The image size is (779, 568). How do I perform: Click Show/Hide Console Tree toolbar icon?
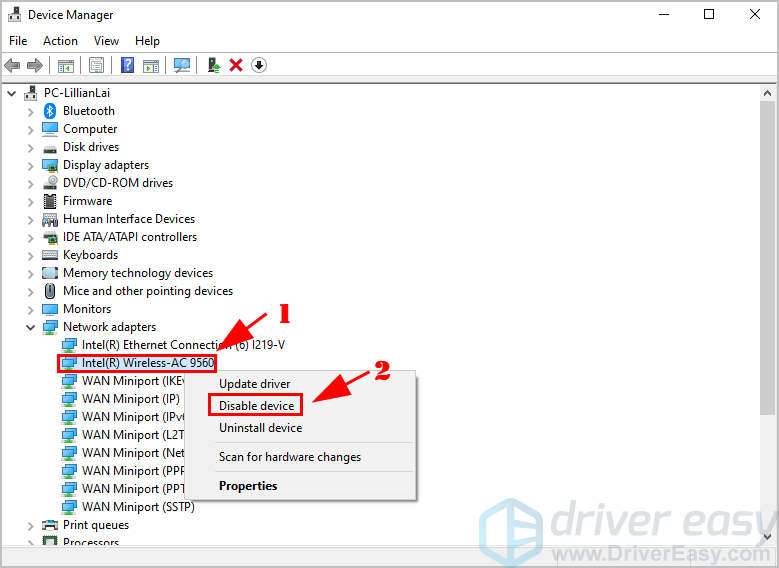[x=66, y=65]
